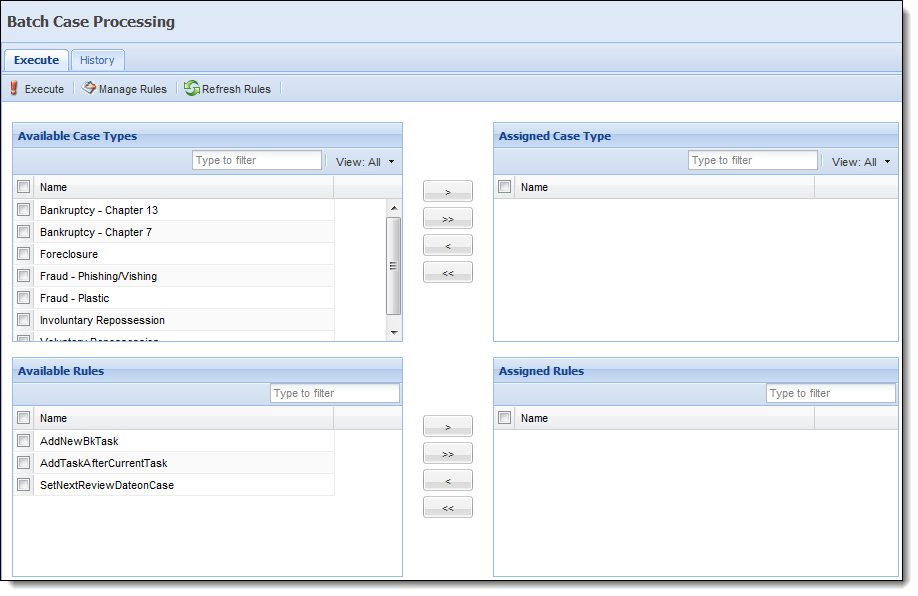Click the >> button between rules lists

tap(448, 453)
